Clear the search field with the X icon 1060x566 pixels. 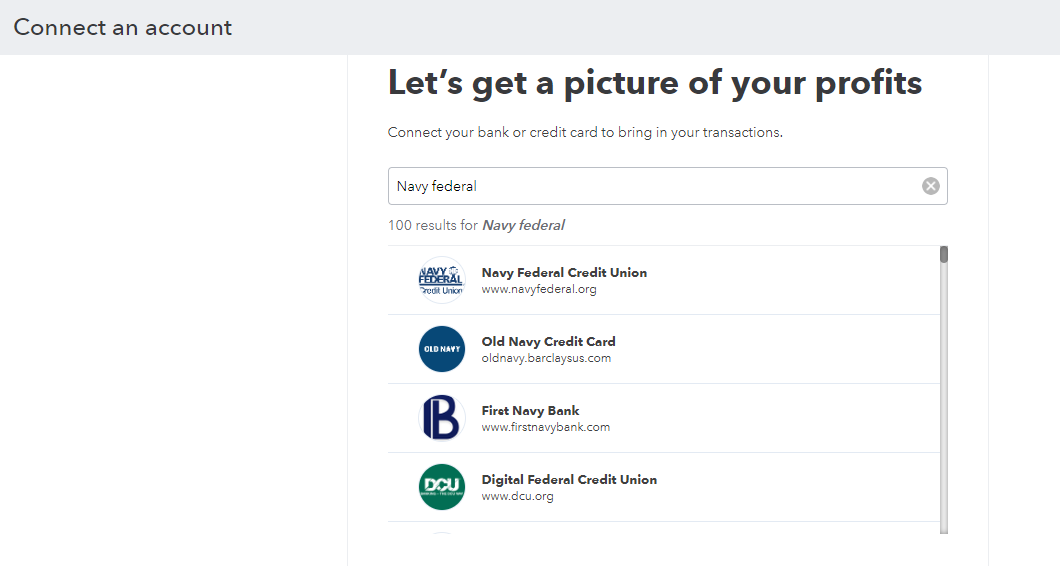[x=931, y=186]
